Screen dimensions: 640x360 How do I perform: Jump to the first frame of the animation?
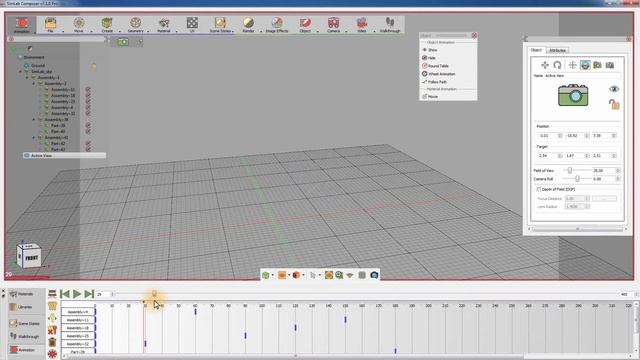(x=64, y=294)
